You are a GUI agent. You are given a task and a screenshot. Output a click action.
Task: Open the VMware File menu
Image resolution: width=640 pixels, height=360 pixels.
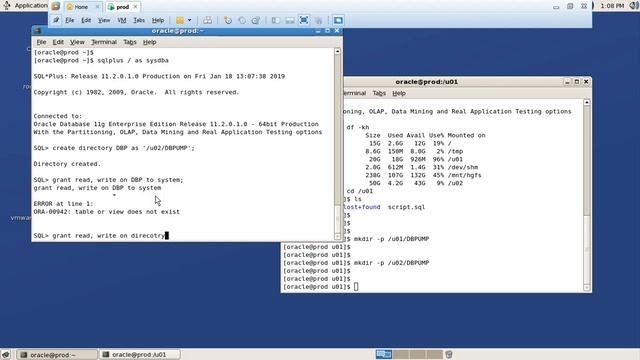(x=69, y=20)
